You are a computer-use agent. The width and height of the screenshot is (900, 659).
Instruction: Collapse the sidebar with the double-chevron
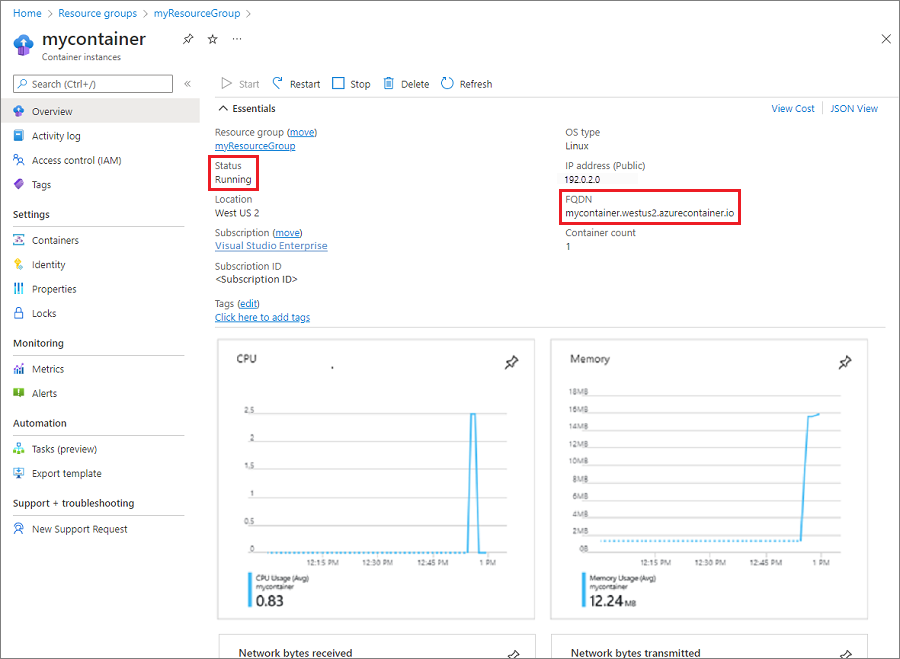click(187, 84)
